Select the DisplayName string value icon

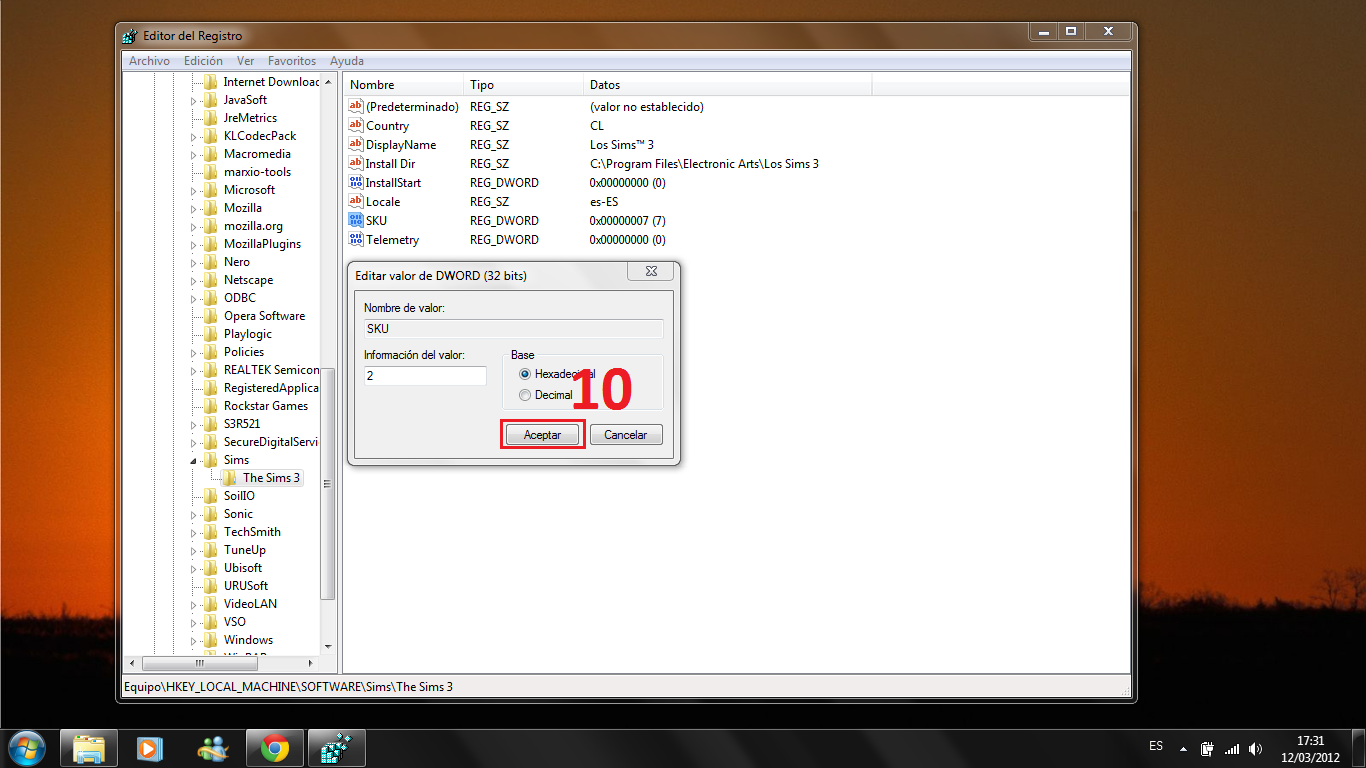(355, 144)
